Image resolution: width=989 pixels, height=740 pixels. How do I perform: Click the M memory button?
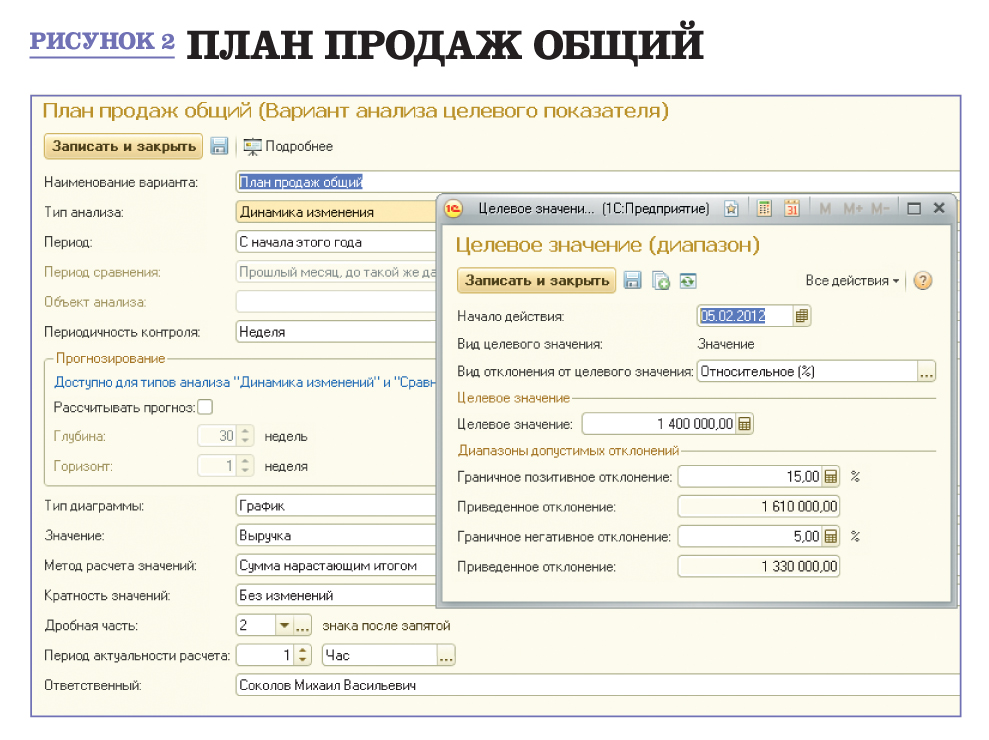(824, 208)
